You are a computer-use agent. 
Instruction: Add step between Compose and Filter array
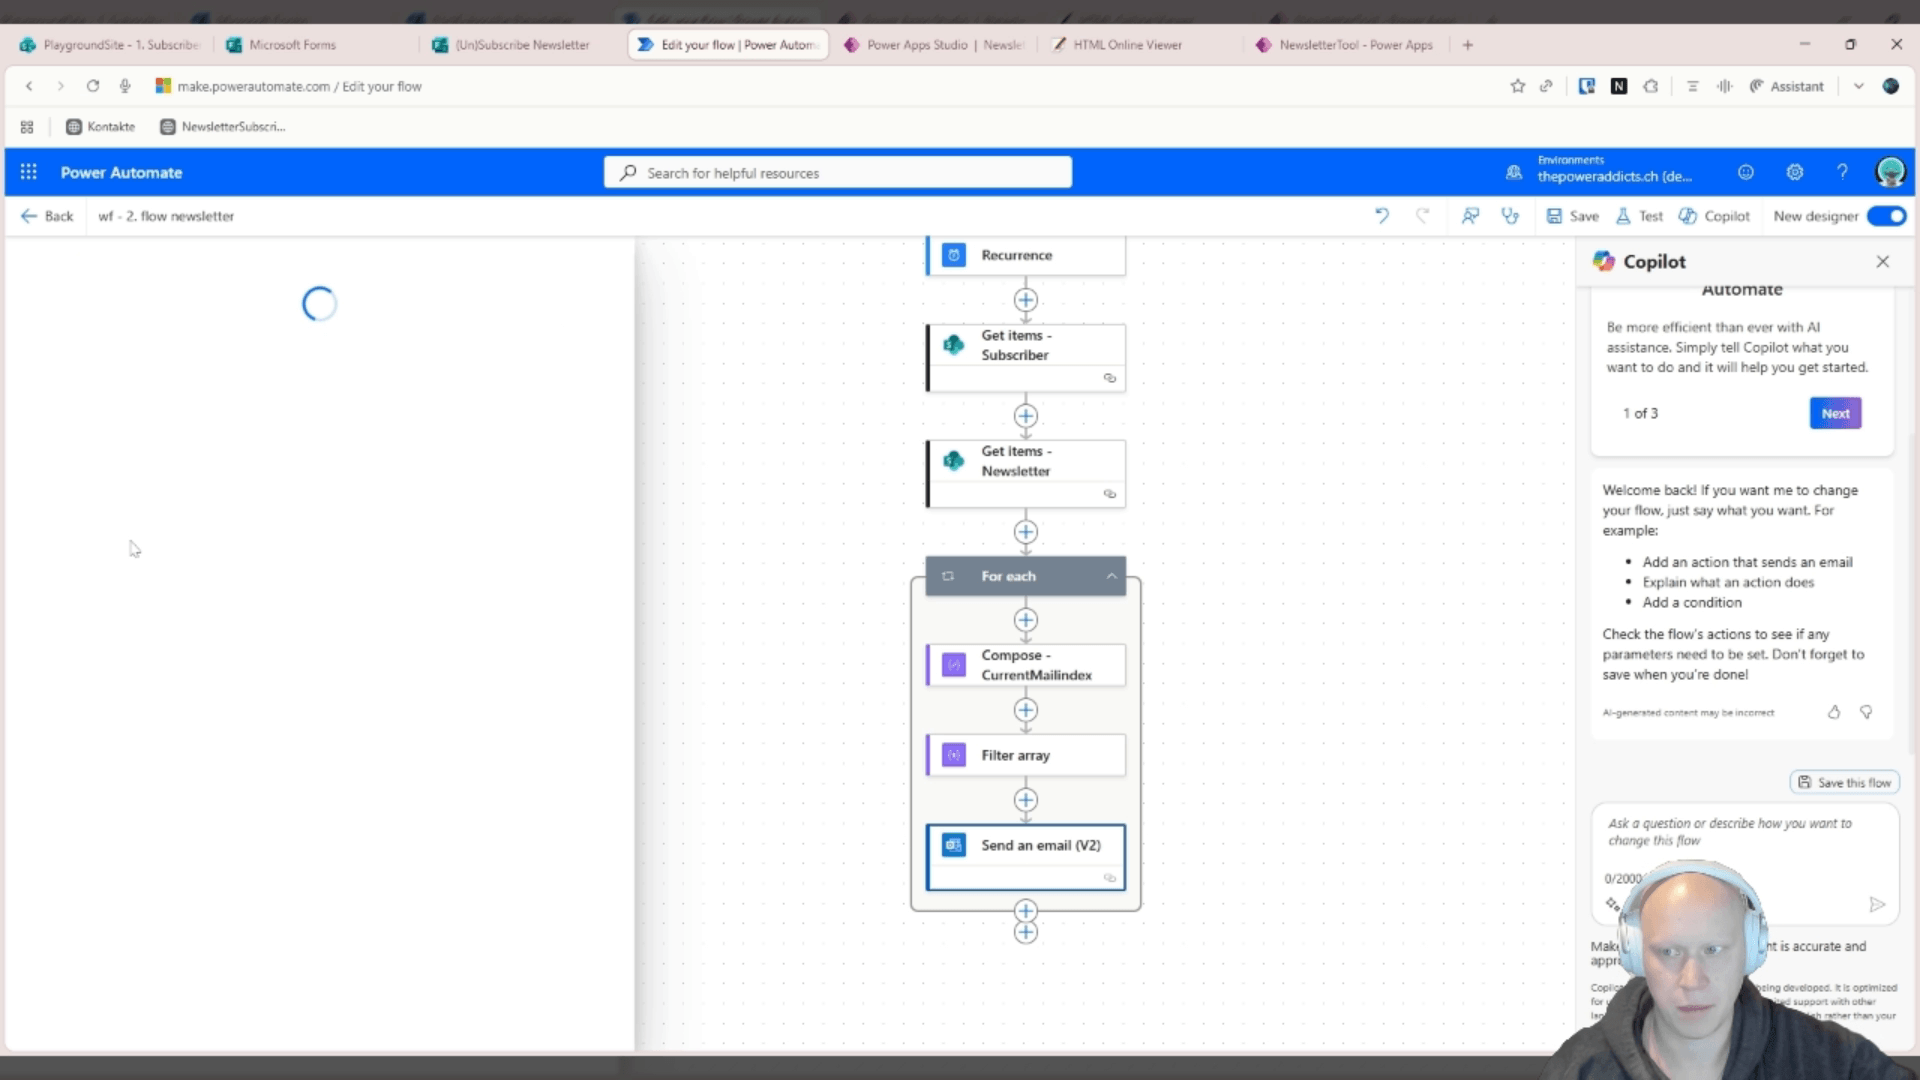click(1025, 710)
